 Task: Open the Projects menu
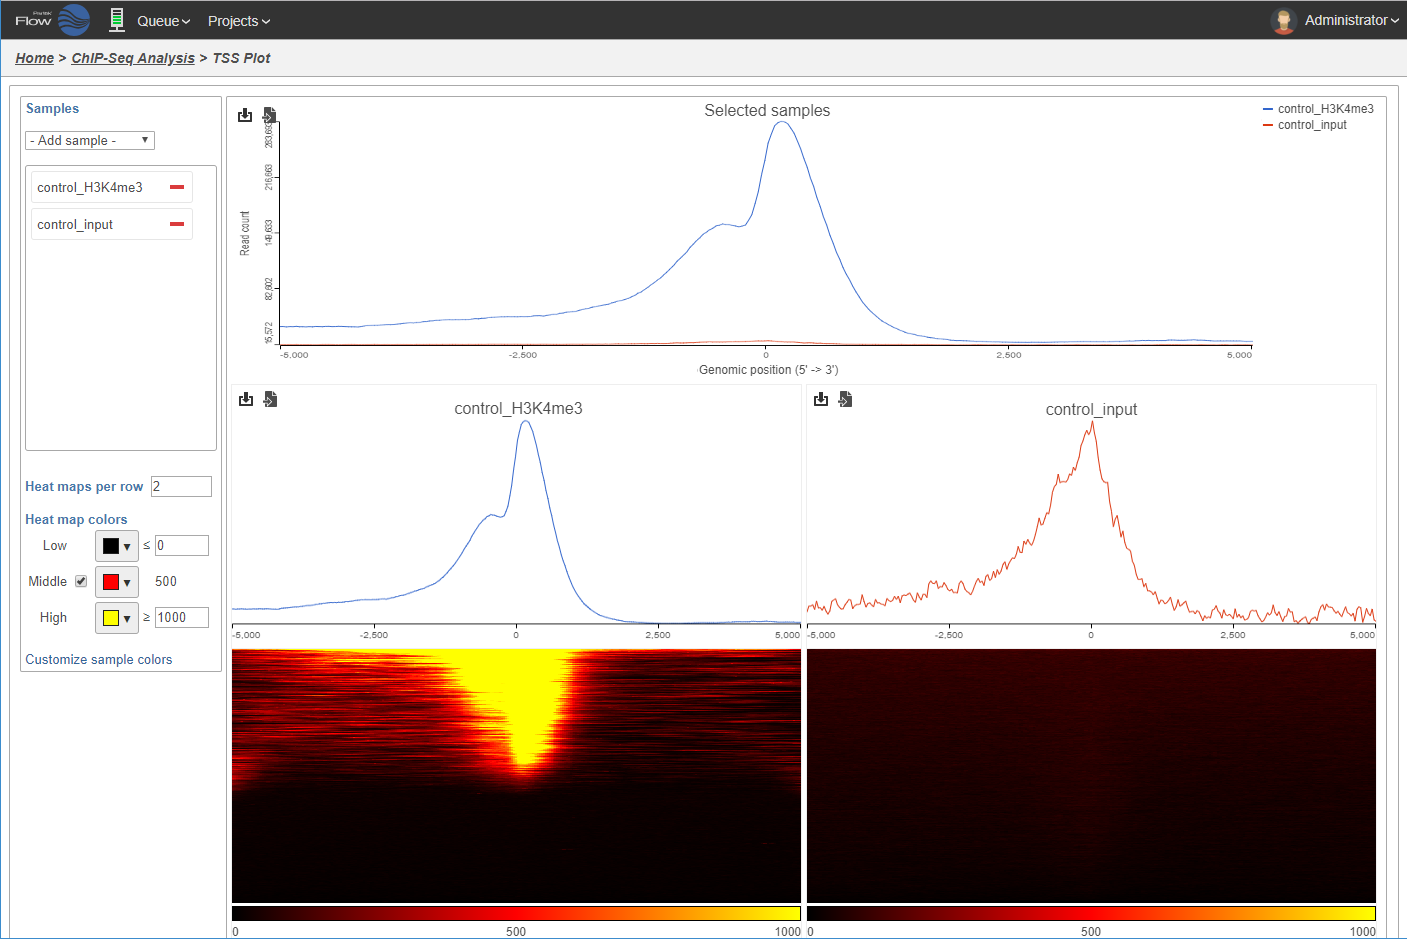click(x=239, y=21)
